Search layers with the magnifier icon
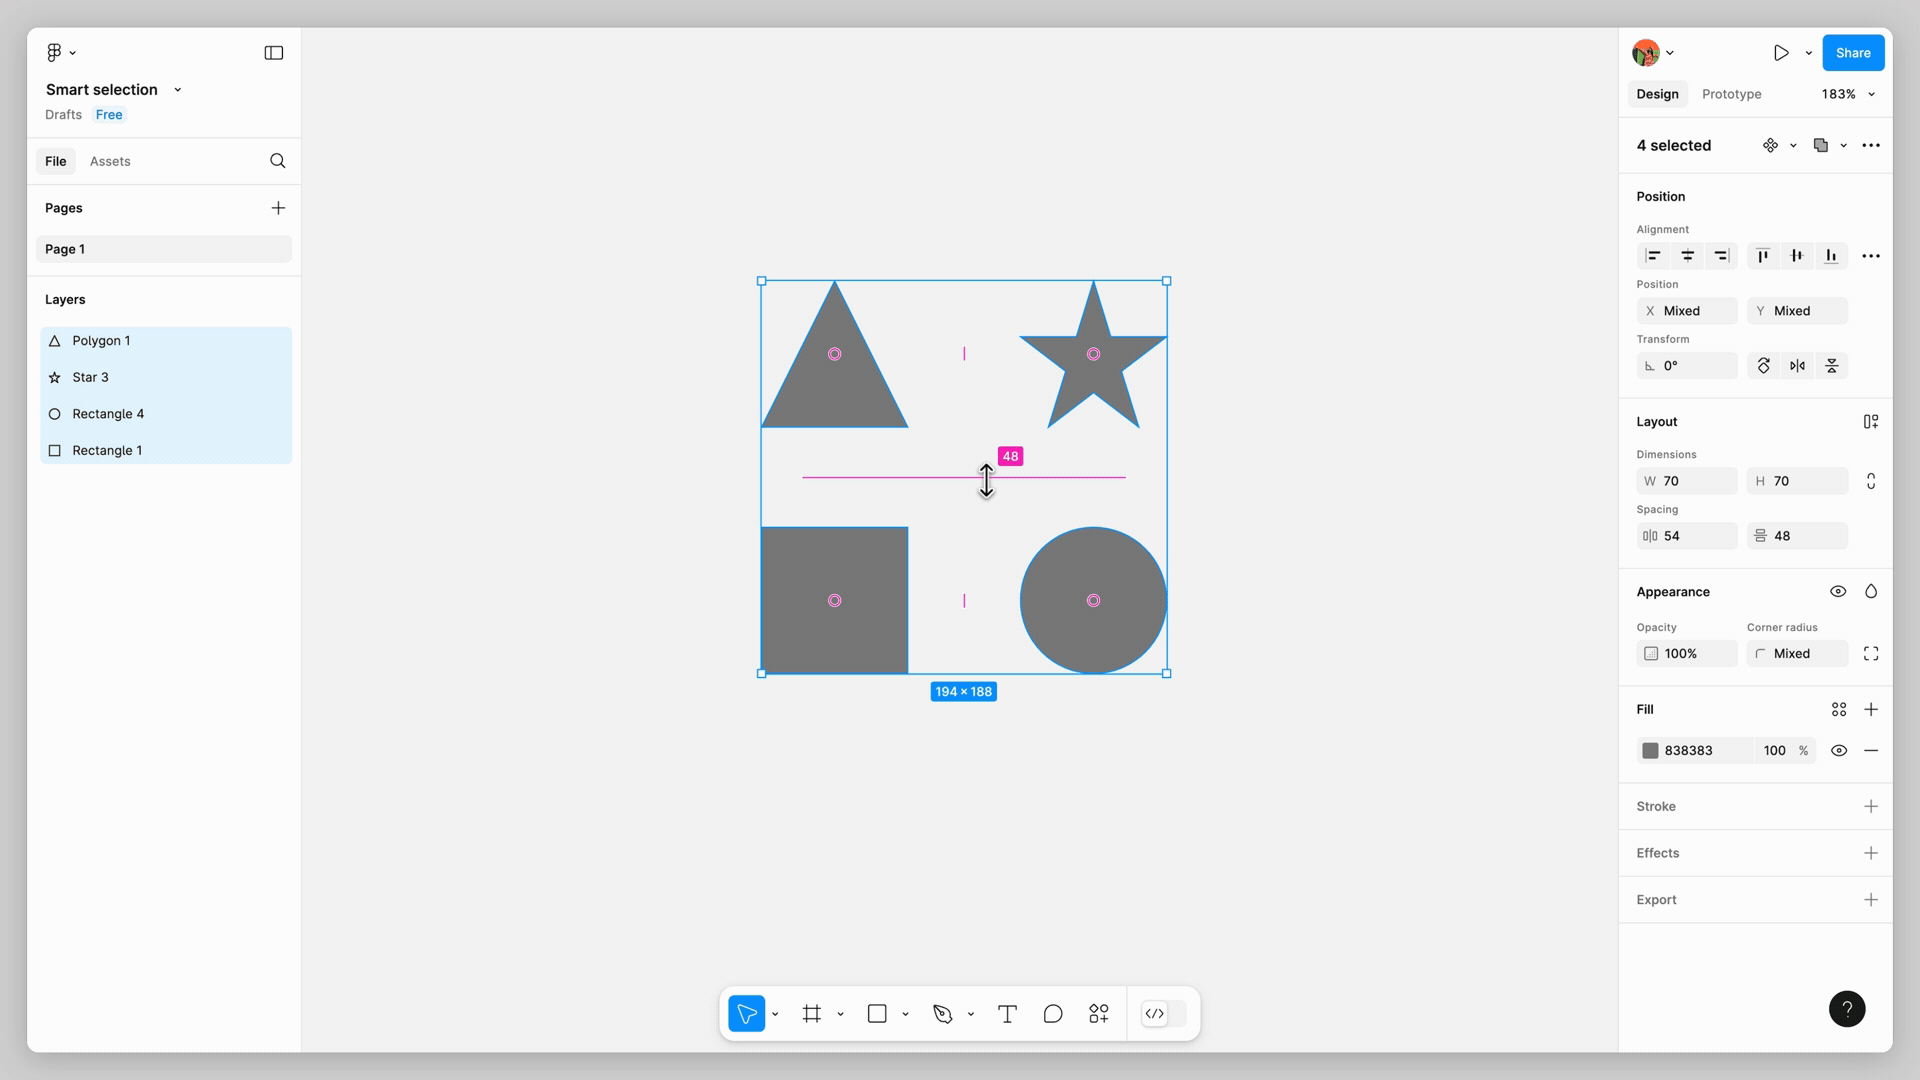1920x1080 pixels. point(278,161)
